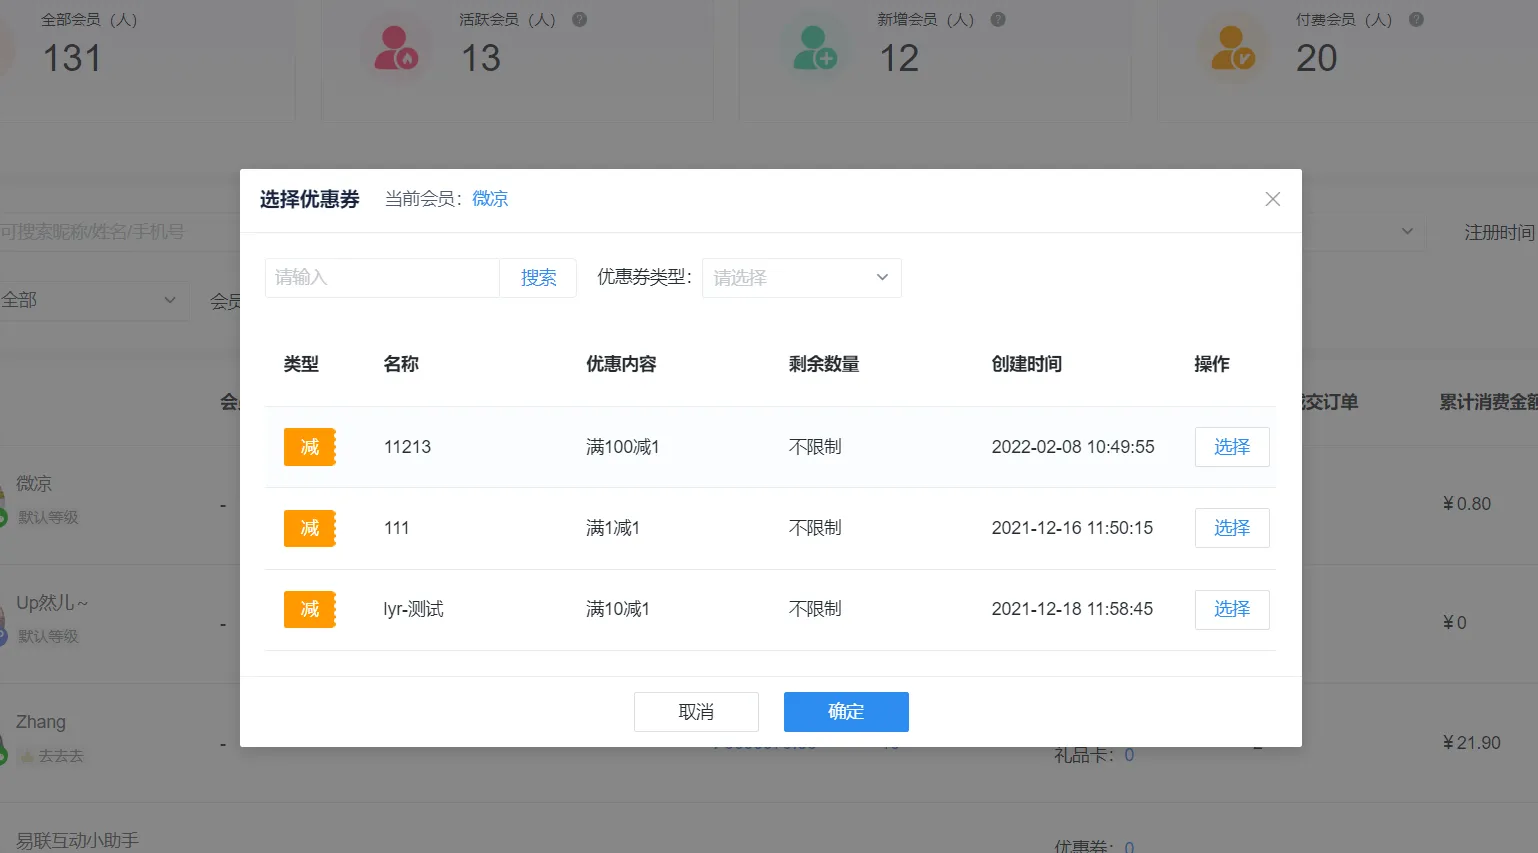This screenshot has height=853, width=1538.
Task: Click the 礼品卡 count link
Action: [x=1129, y=756]
